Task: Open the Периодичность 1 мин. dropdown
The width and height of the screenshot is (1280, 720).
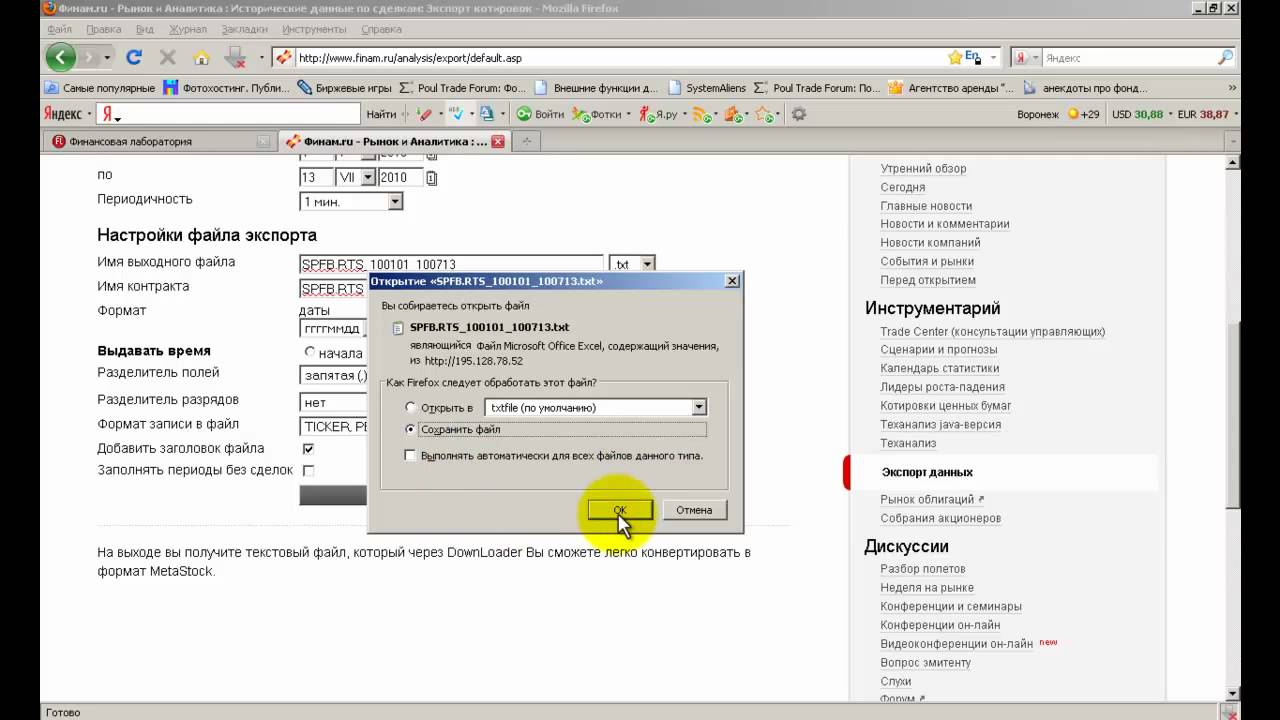Action: point(351,202)
